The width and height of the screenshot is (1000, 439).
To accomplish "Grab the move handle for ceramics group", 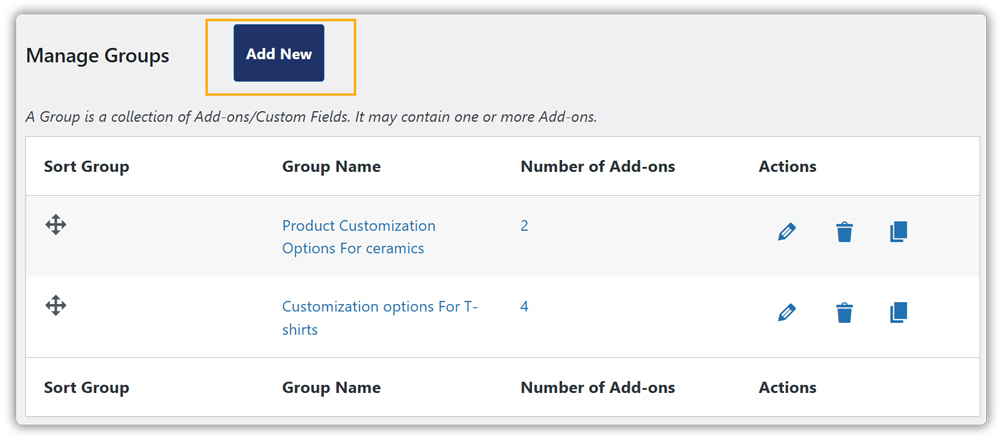I will click(x=56, y=225).
